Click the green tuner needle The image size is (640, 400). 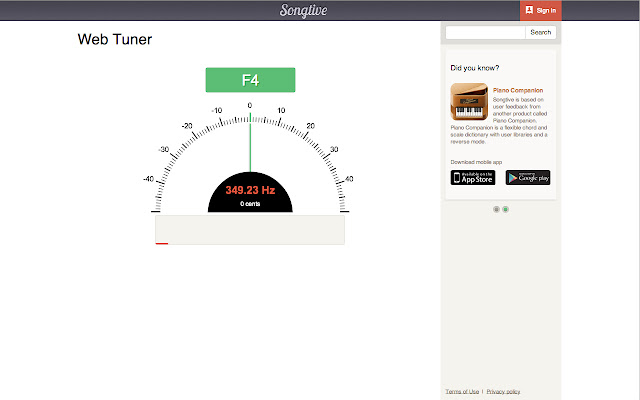pyautogui.click(x=250, y=143)
